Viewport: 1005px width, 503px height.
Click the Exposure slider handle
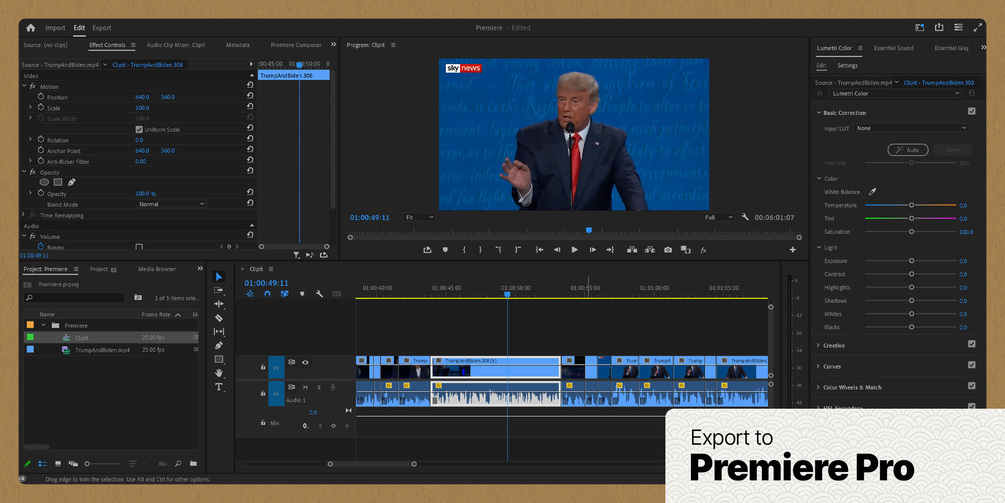pos(911,261)
